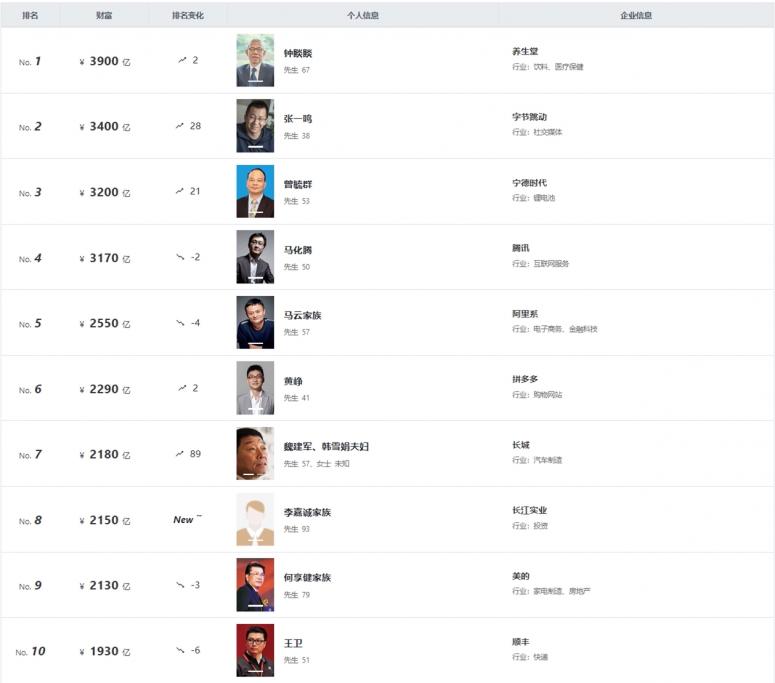Click the downward trend arrow beside -2
This screenshot has width=775, height=683.
click(180, 257)
